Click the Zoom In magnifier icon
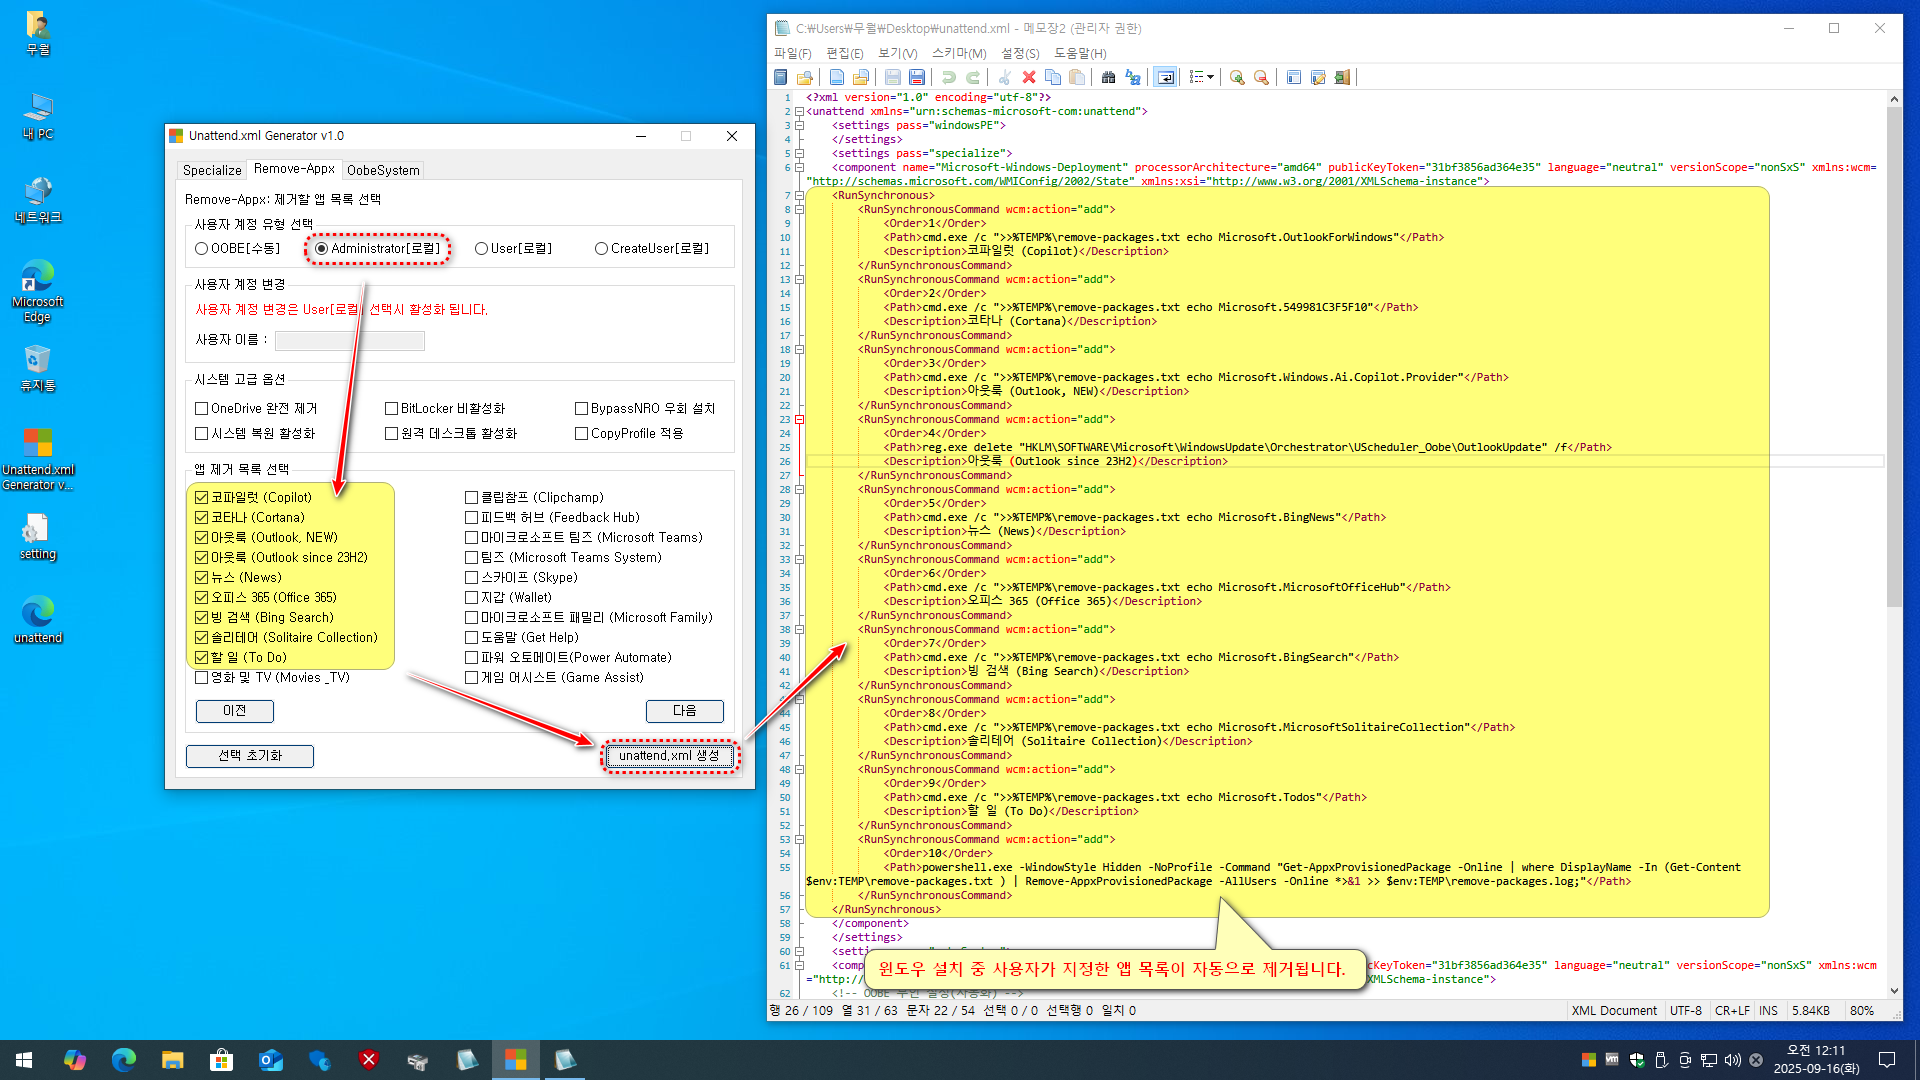This screenshot has height=1080, width=1920. pyautogui.click(x=1237, y=77)
